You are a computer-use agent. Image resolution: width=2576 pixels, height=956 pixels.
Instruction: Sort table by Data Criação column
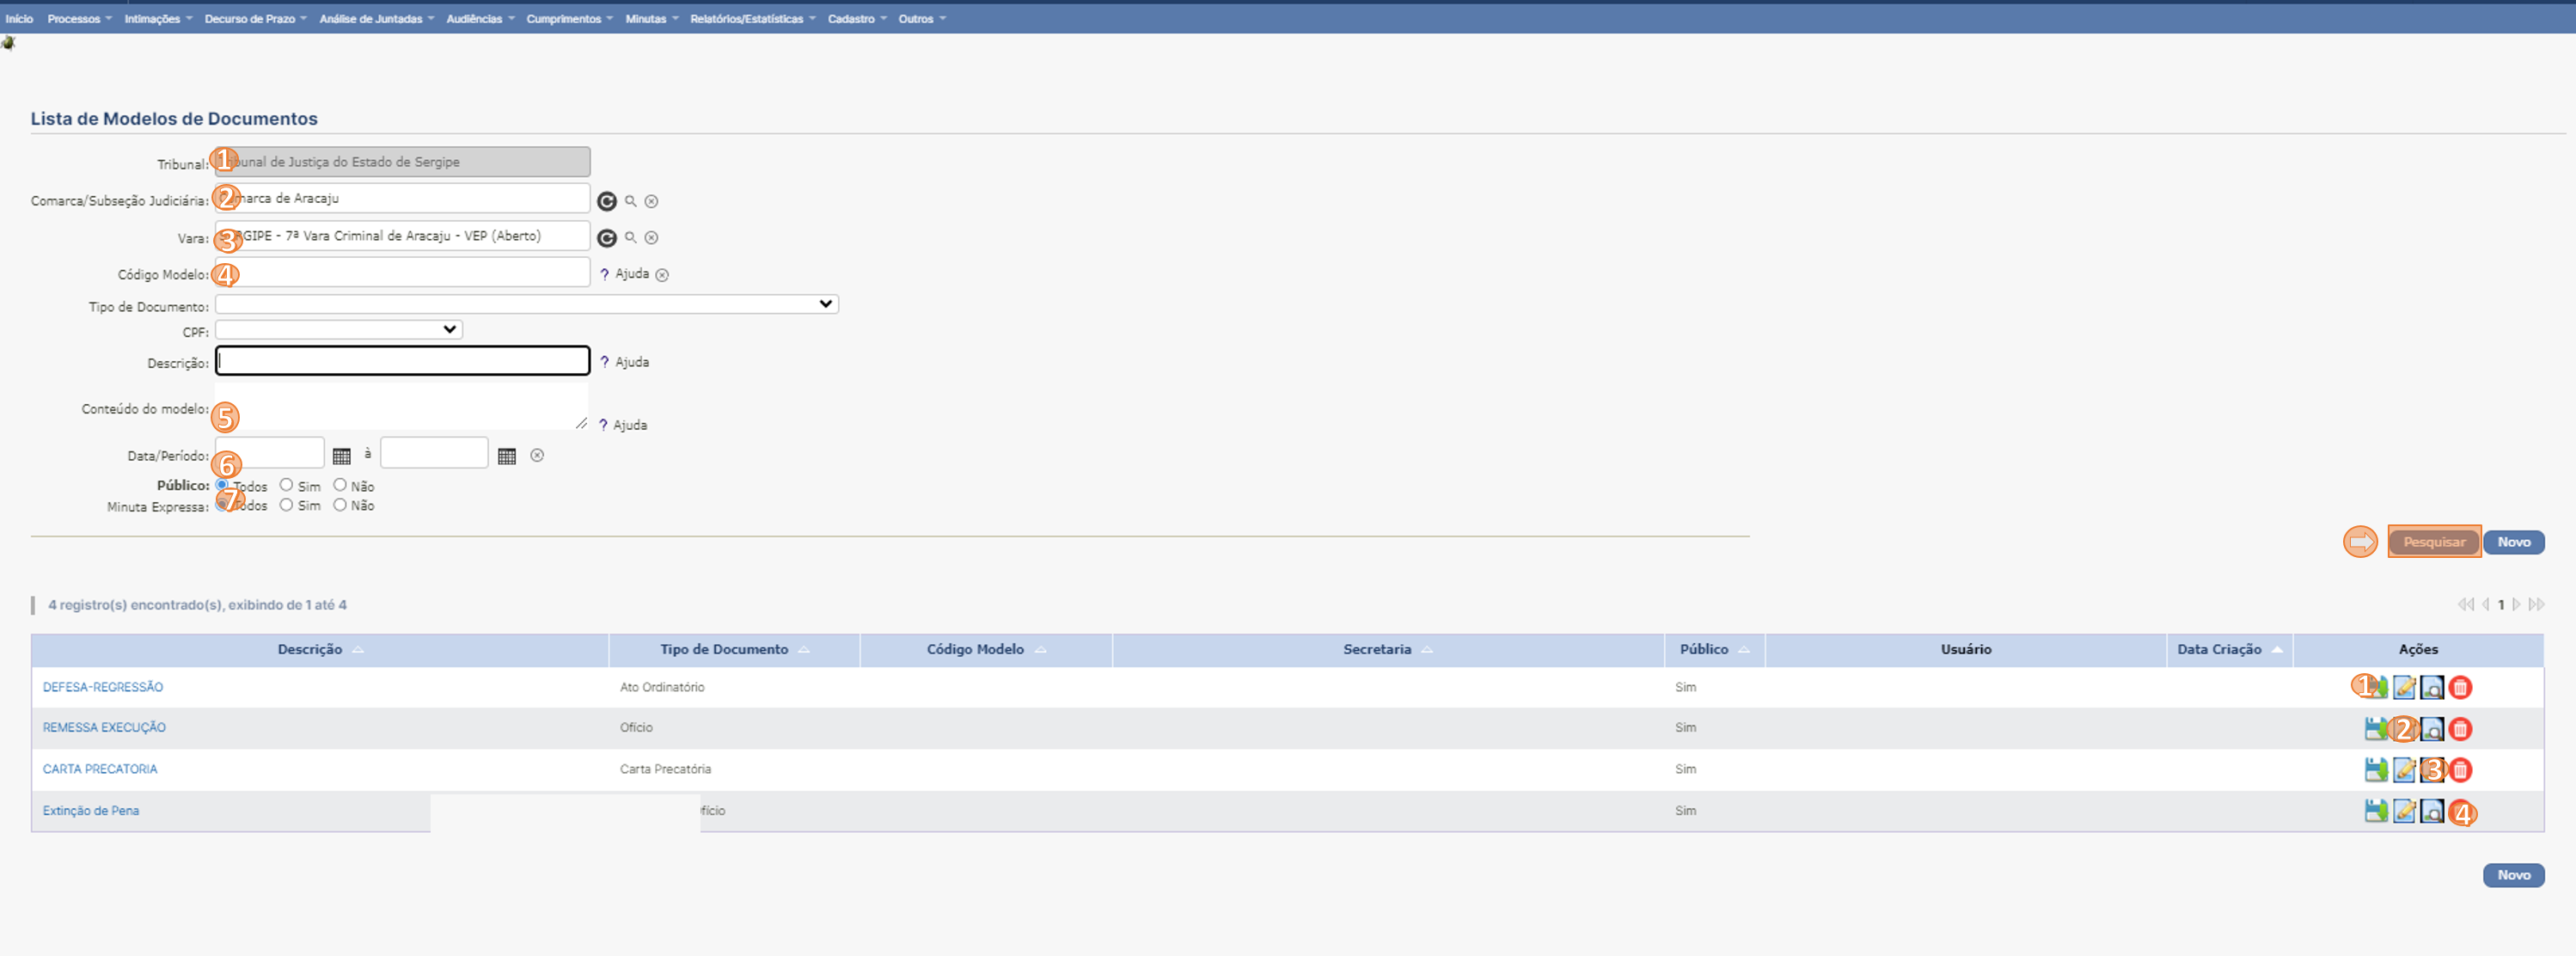[x=2229, y=649]
